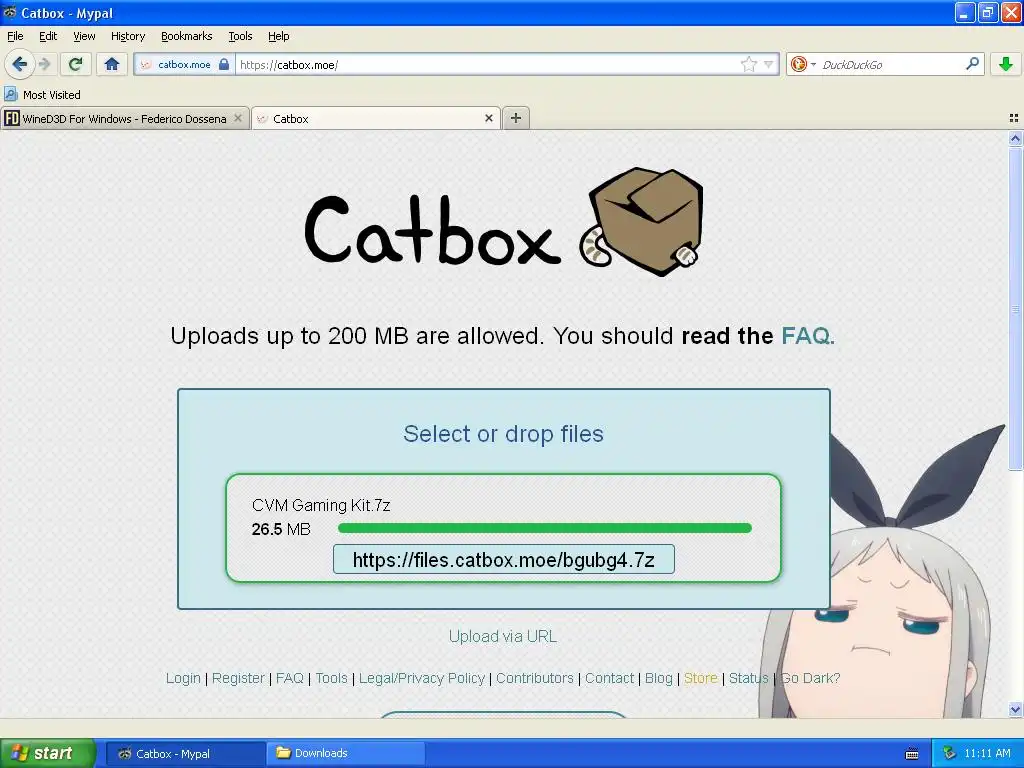Open the Contributors link
1024x768 pixels.
[x=535, y=678]
